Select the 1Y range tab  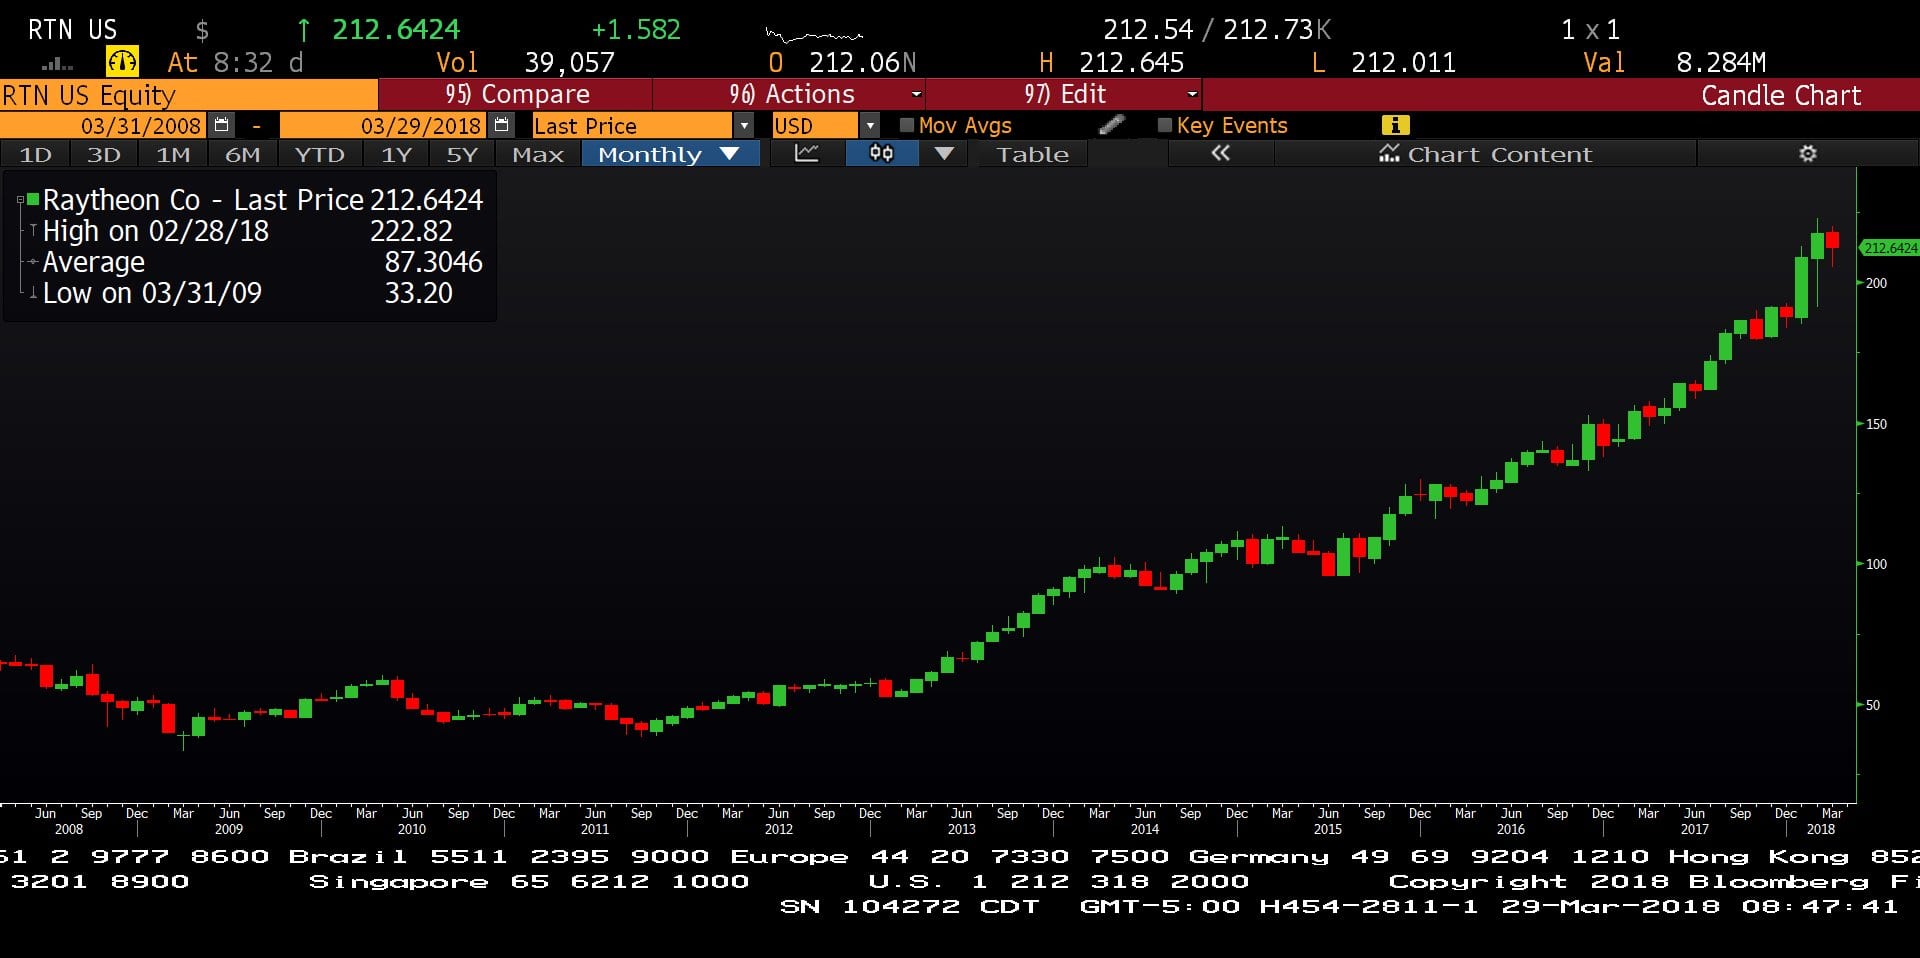coord(396,154)
